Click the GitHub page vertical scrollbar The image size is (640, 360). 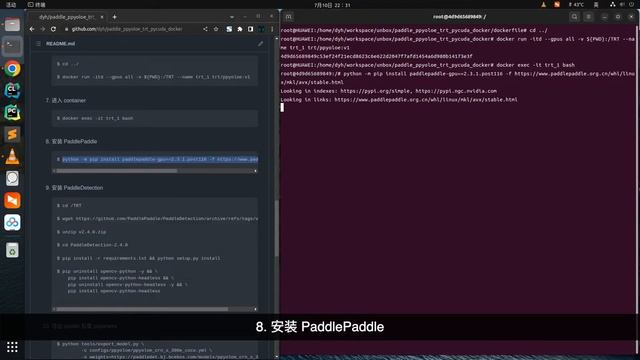click(277, 229)
